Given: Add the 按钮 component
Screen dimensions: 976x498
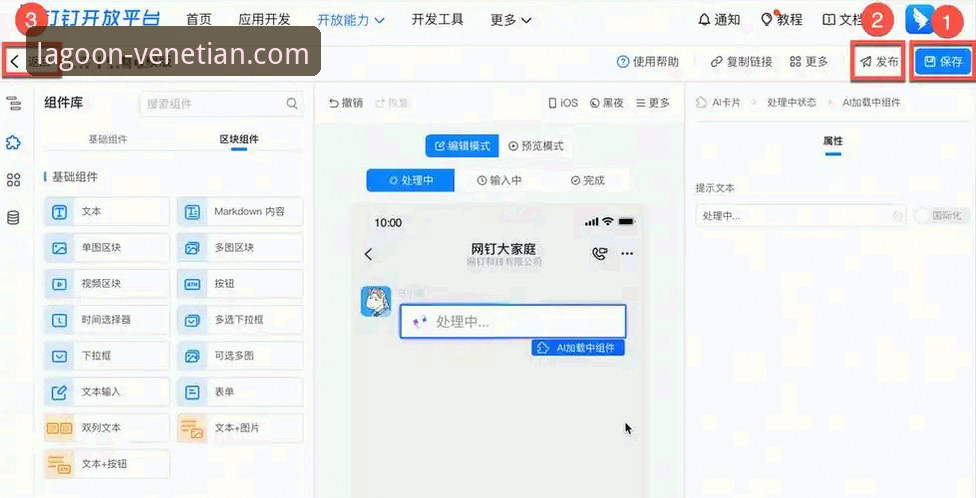Looking at the screenshot, I should [240, 284].
